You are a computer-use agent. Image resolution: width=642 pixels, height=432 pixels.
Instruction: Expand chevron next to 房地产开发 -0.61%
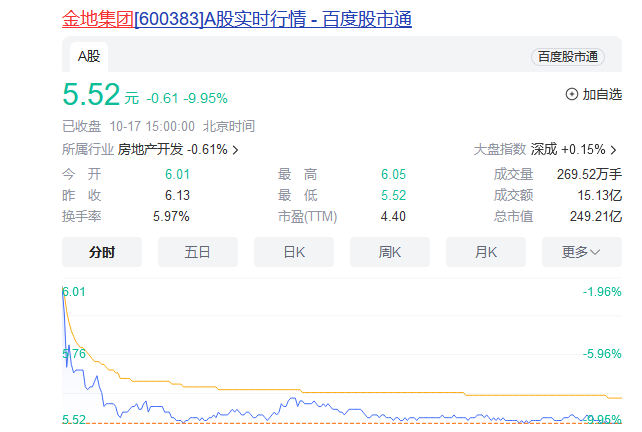235,150
